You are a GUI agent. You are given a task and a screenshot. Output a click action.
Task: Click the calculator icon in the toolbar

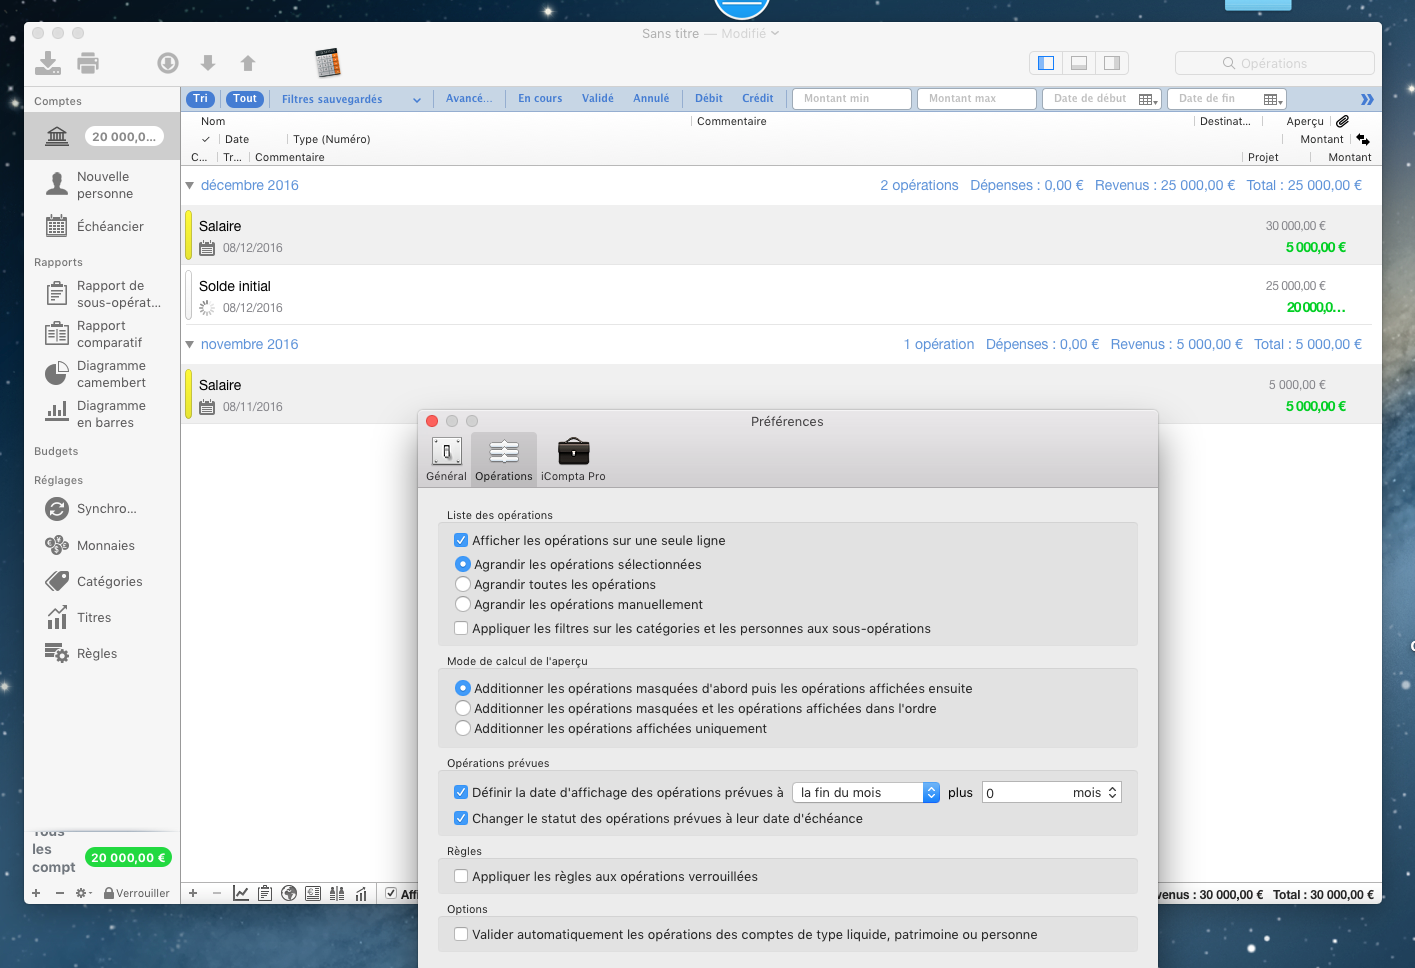pos(327,63)
